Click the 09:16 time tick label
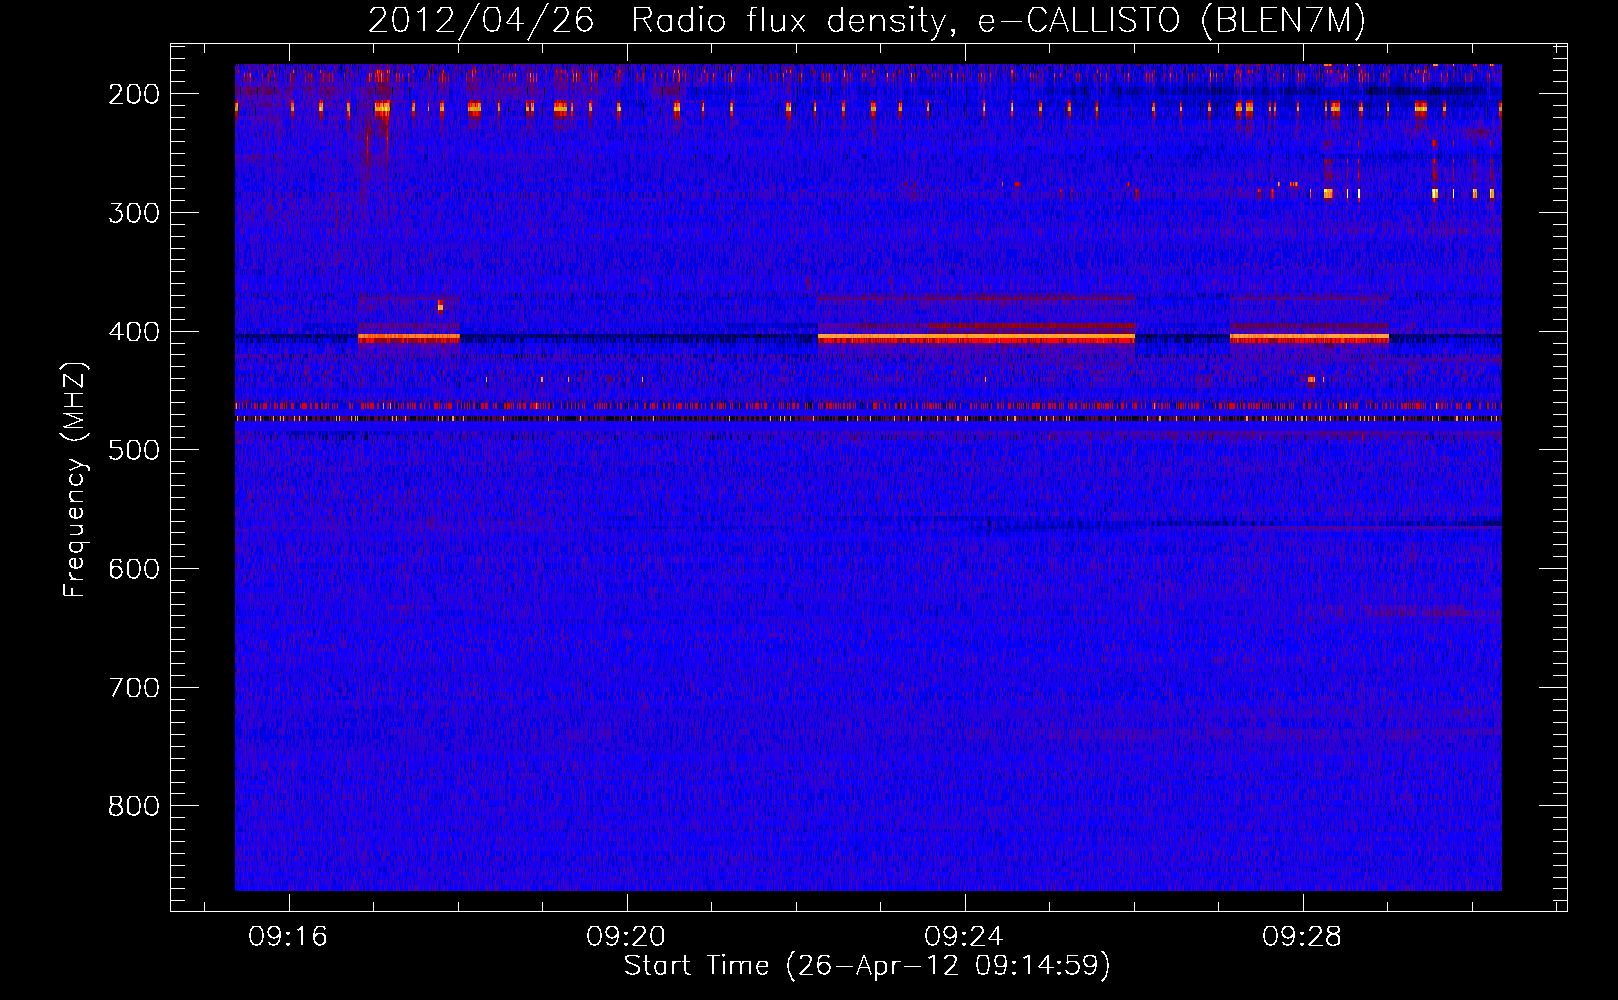Screen dimensions: 1618x1000 coord(288,937)
